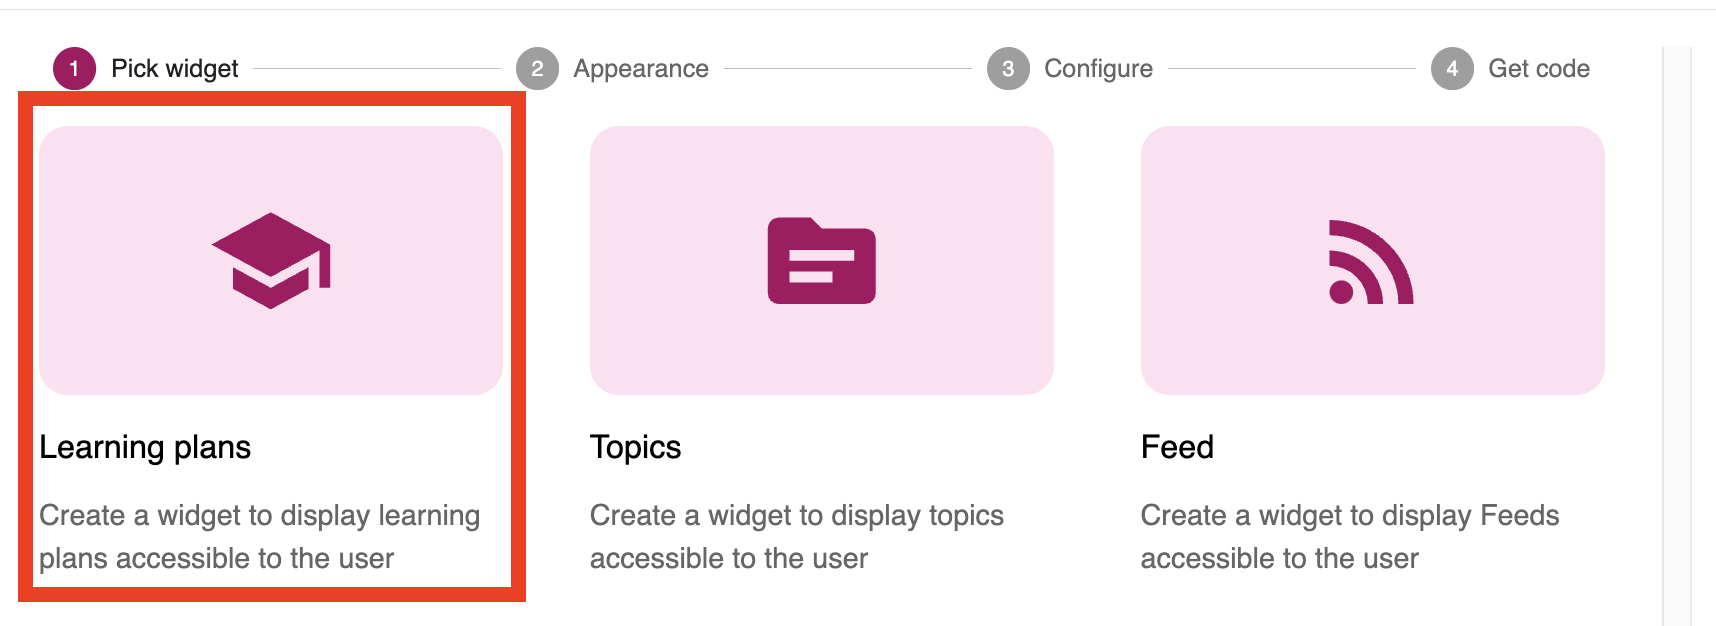
Task: Click the step 4 numbered circle
Action: 1452,69
